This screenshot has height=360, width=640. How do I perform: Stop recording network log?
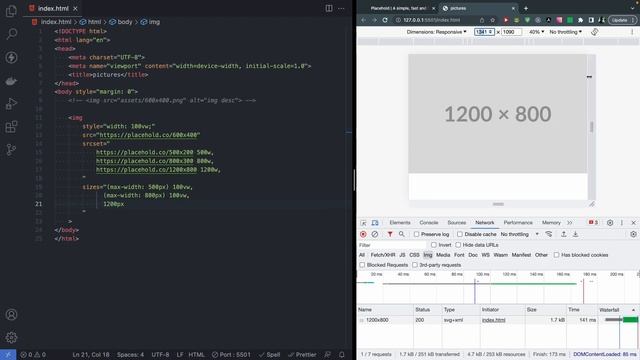(x=363, y=234)
